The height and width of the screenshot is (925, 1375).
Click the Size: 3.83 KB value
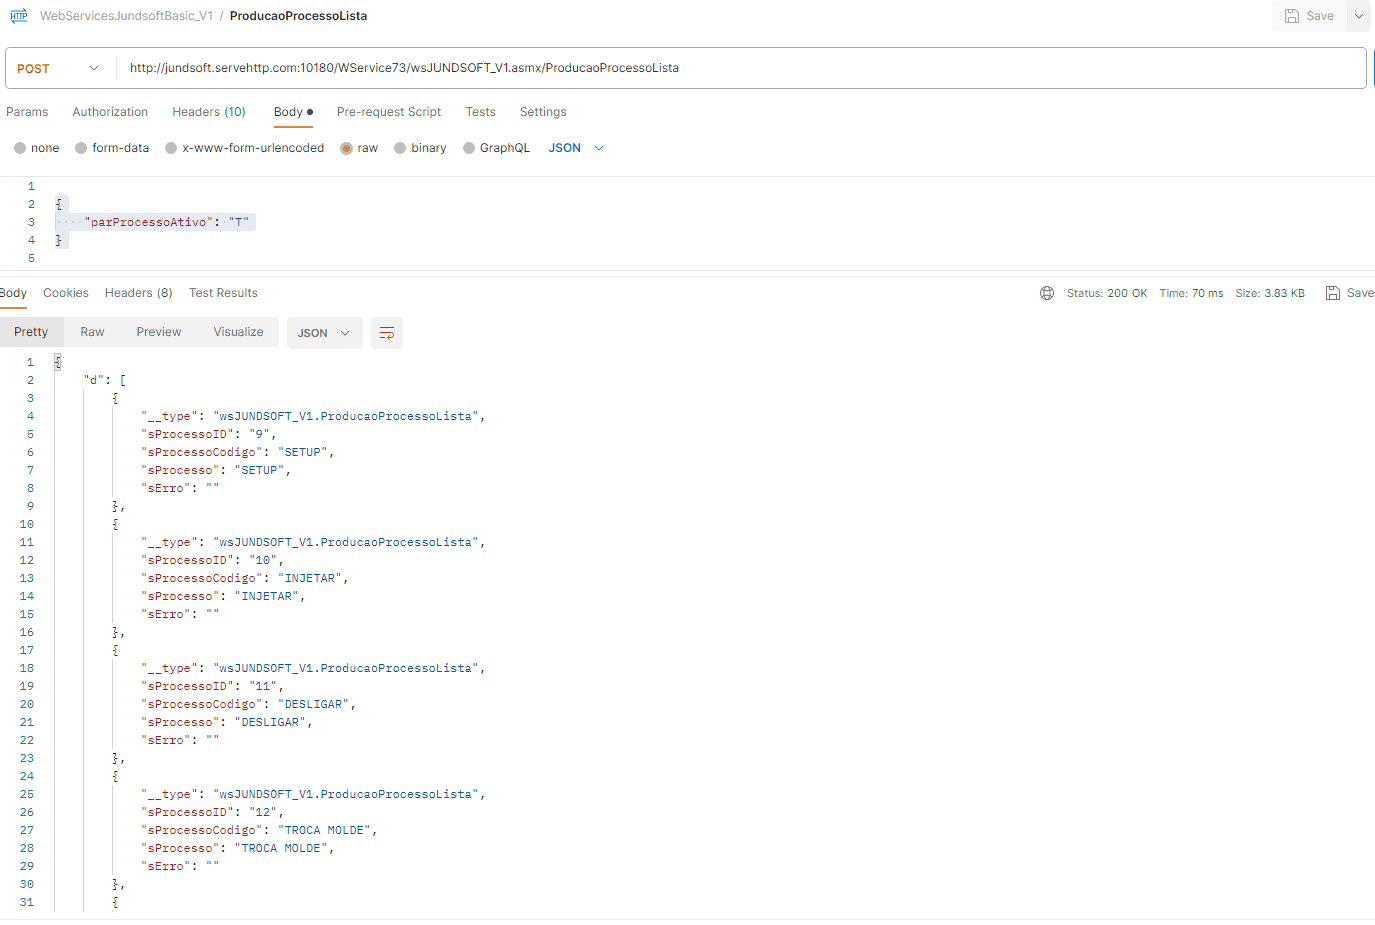coord(1270,293)
